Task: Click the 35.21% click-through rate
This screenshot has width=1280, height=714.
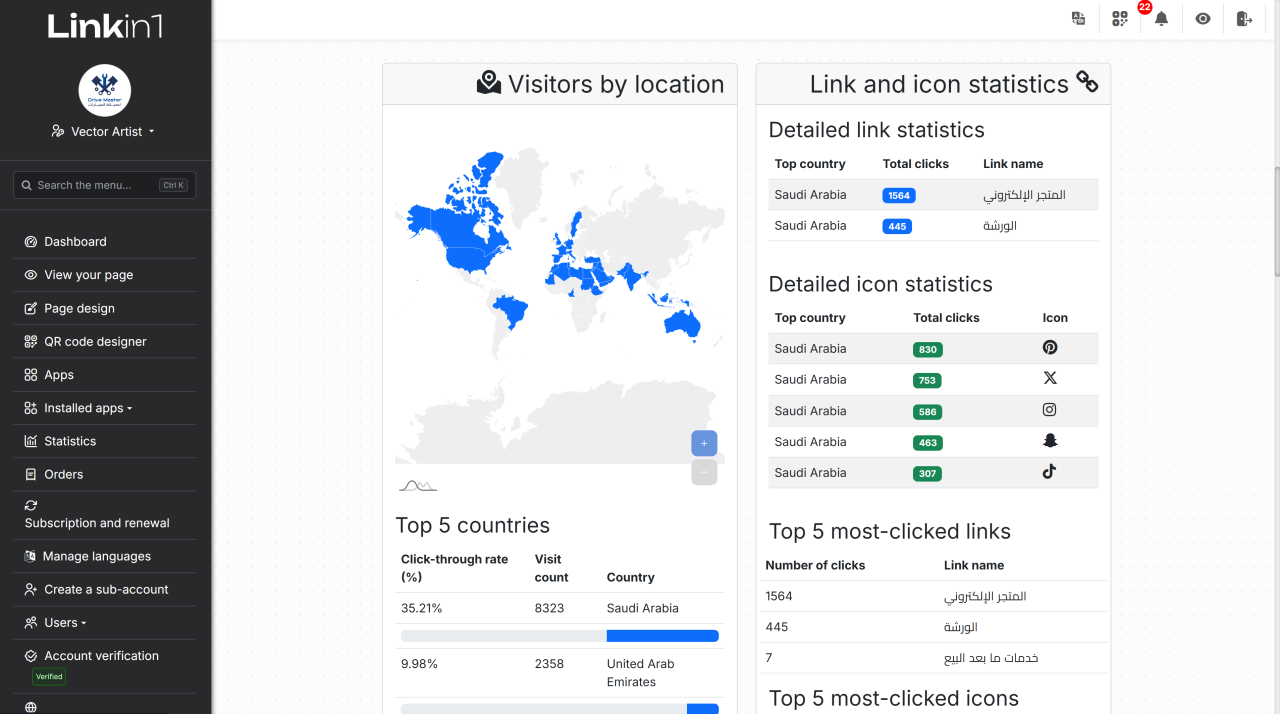Action: click(x=421, y=608)
